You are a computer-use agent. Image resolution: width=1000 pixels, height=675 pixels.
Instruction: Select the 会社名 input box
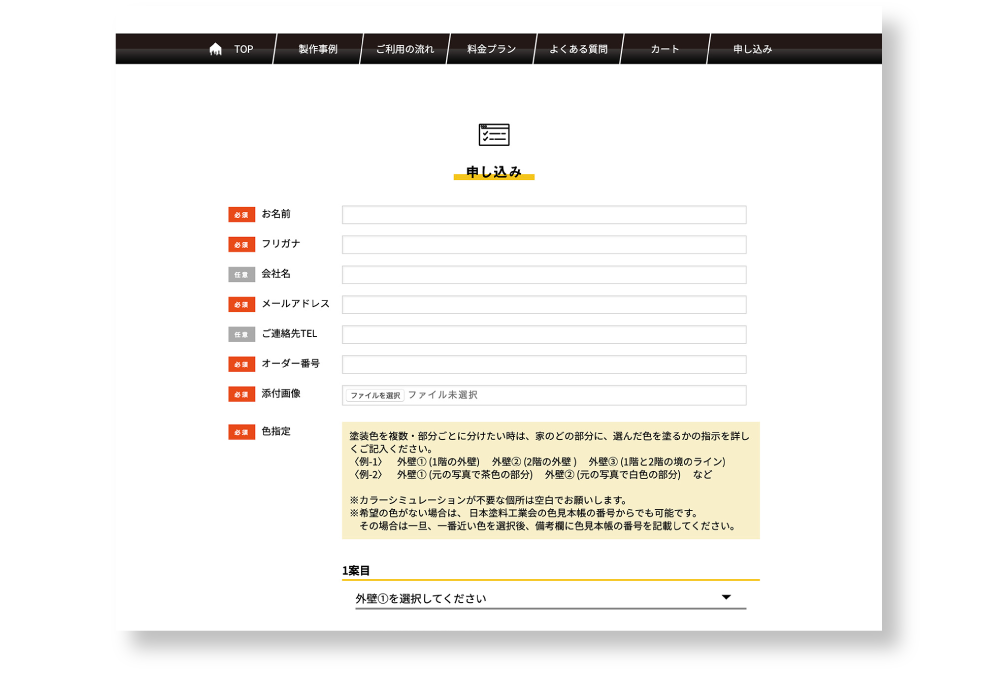click(x=544, y=275)
